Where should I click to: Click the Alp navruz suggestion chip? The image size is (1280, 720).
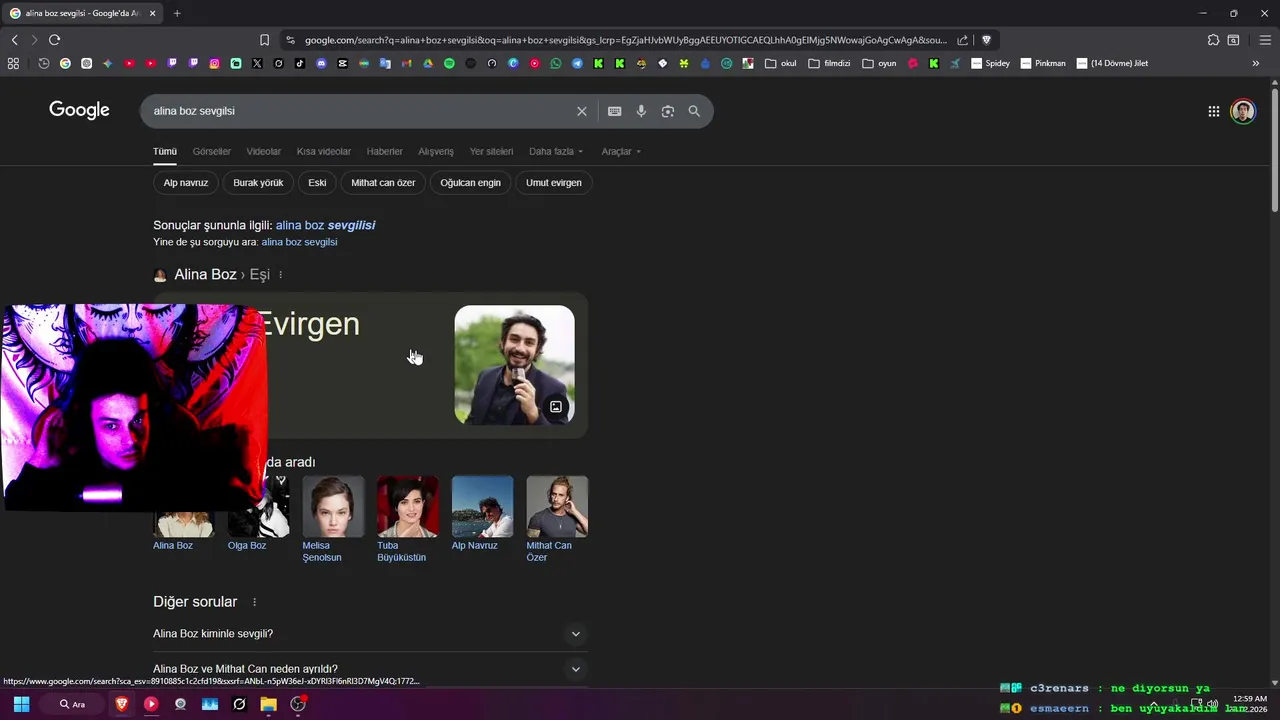186,183
